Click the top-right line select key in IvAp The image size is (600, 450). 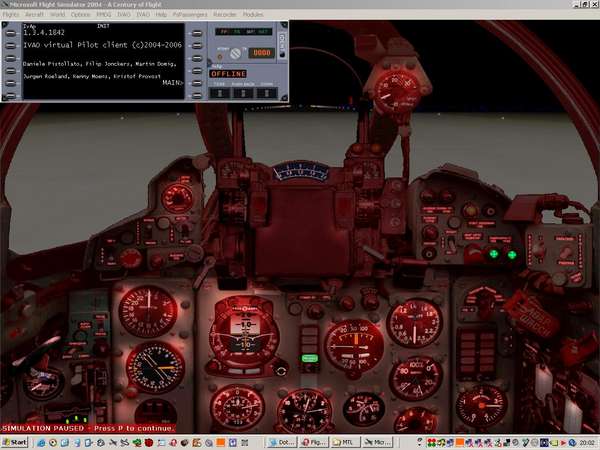197,34
